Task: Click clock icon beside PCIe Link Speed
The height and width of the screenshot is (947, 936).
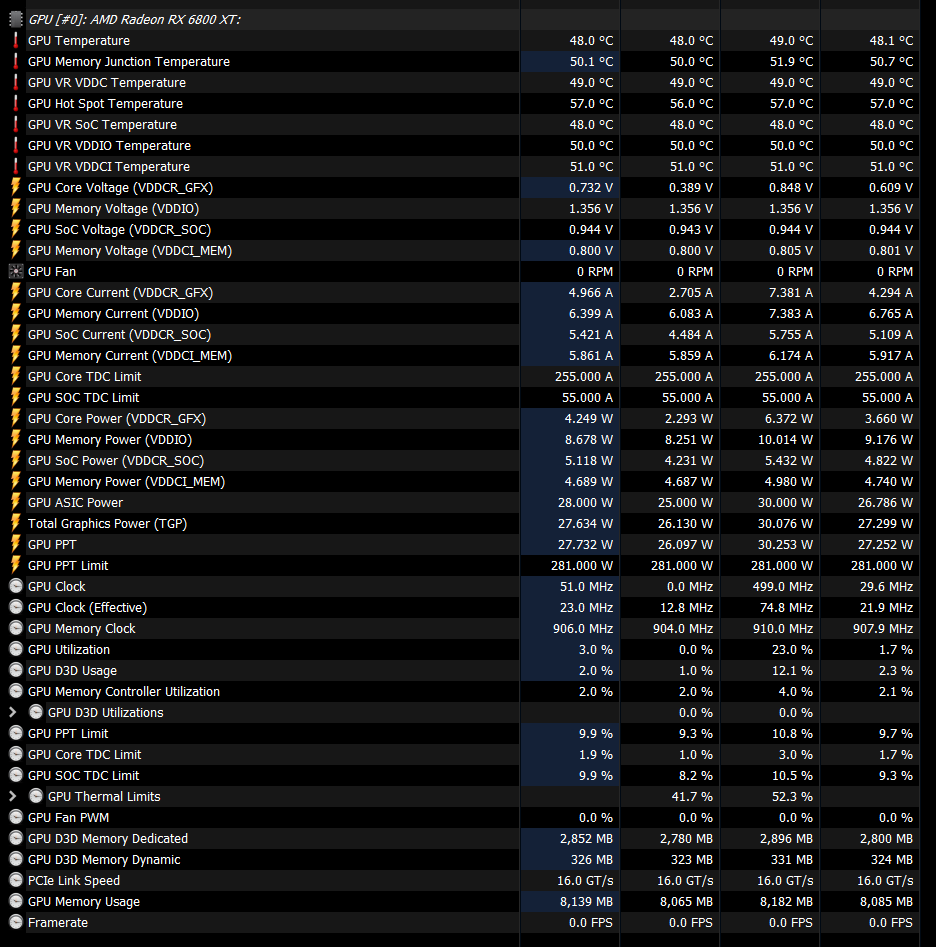Action: coord(16,881)
